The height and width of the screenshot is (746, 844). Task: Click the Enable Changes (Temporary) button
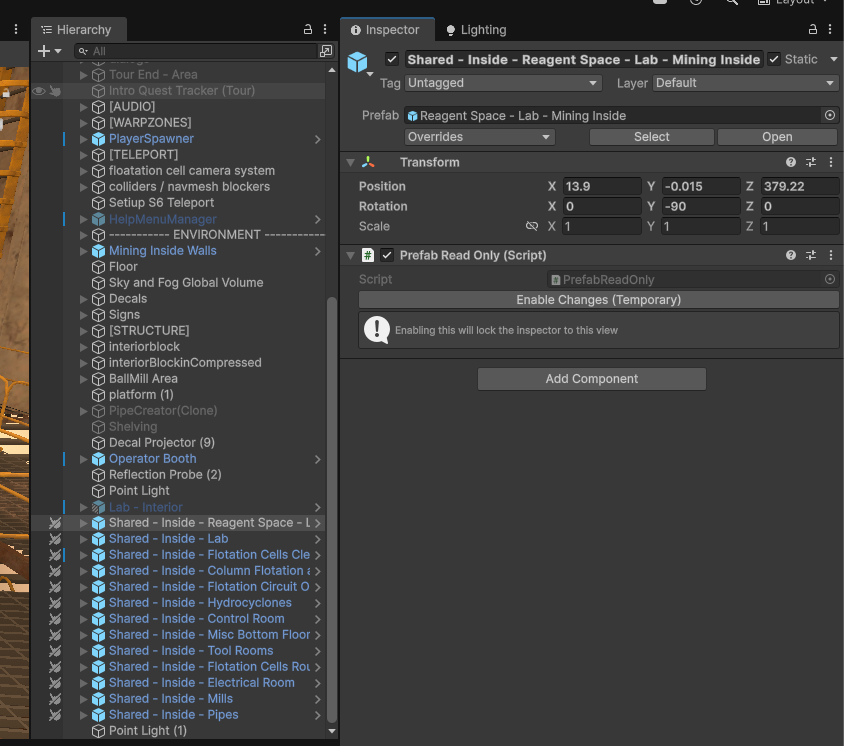(599, 300)
